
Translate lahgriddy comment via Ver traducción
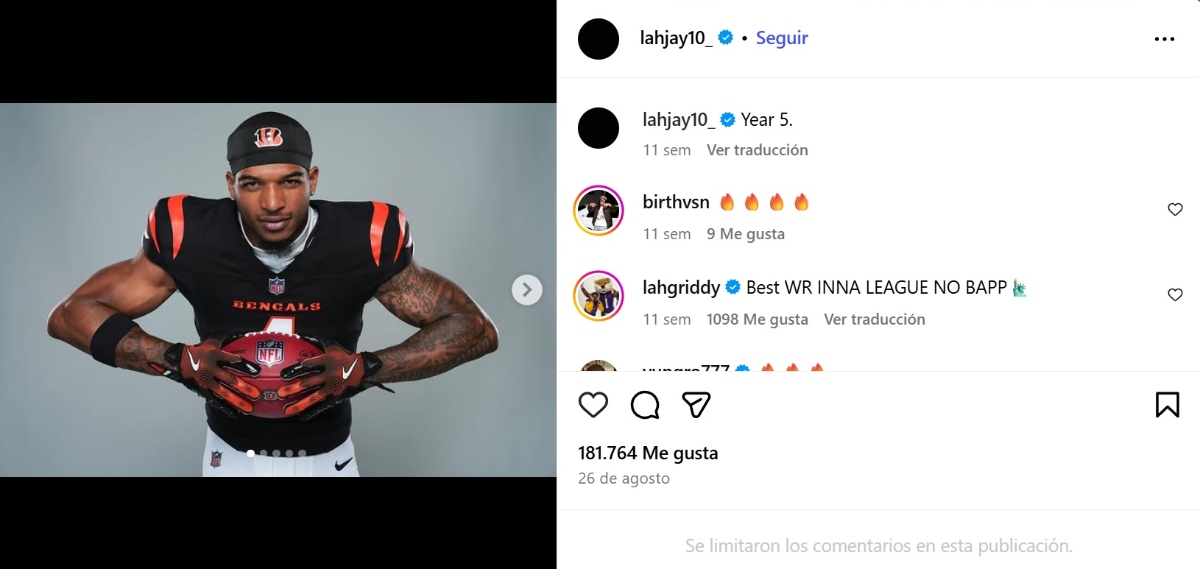point(874,320)
